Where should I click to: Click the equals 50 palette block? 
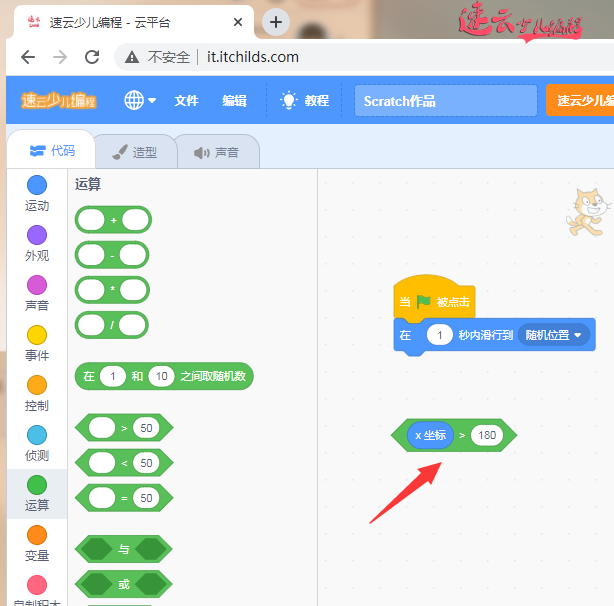[124, 498]
